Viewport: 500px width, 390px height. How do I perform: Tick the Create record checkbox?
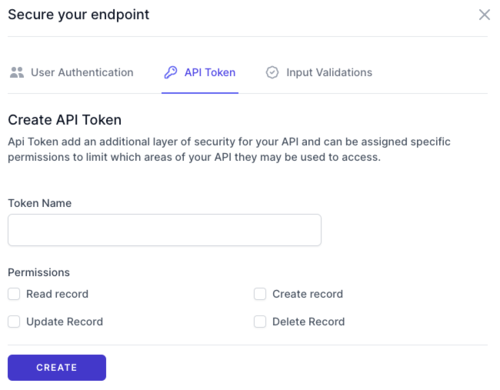click(x=260, y=294)
